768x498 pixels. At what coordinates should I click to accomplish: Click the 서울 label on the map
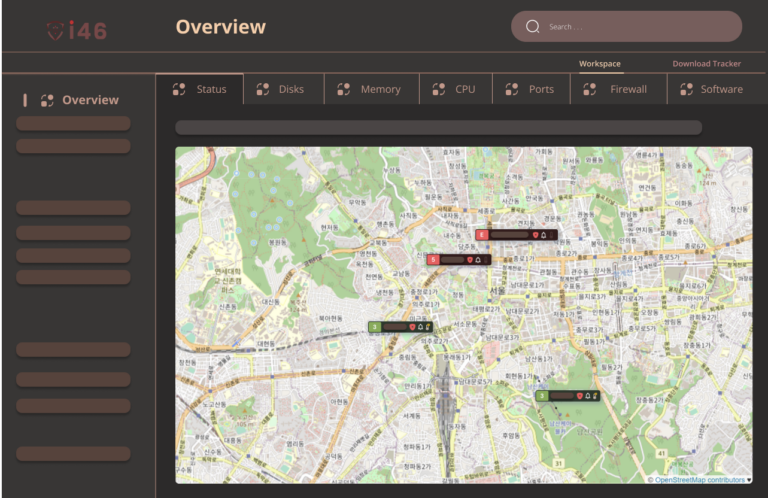[x=497, y=290]
